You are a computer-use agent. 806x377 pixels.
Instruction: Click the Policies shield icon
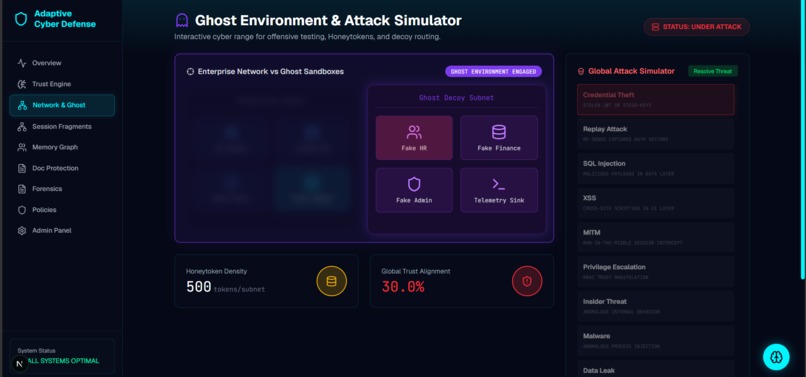(22, 210)
